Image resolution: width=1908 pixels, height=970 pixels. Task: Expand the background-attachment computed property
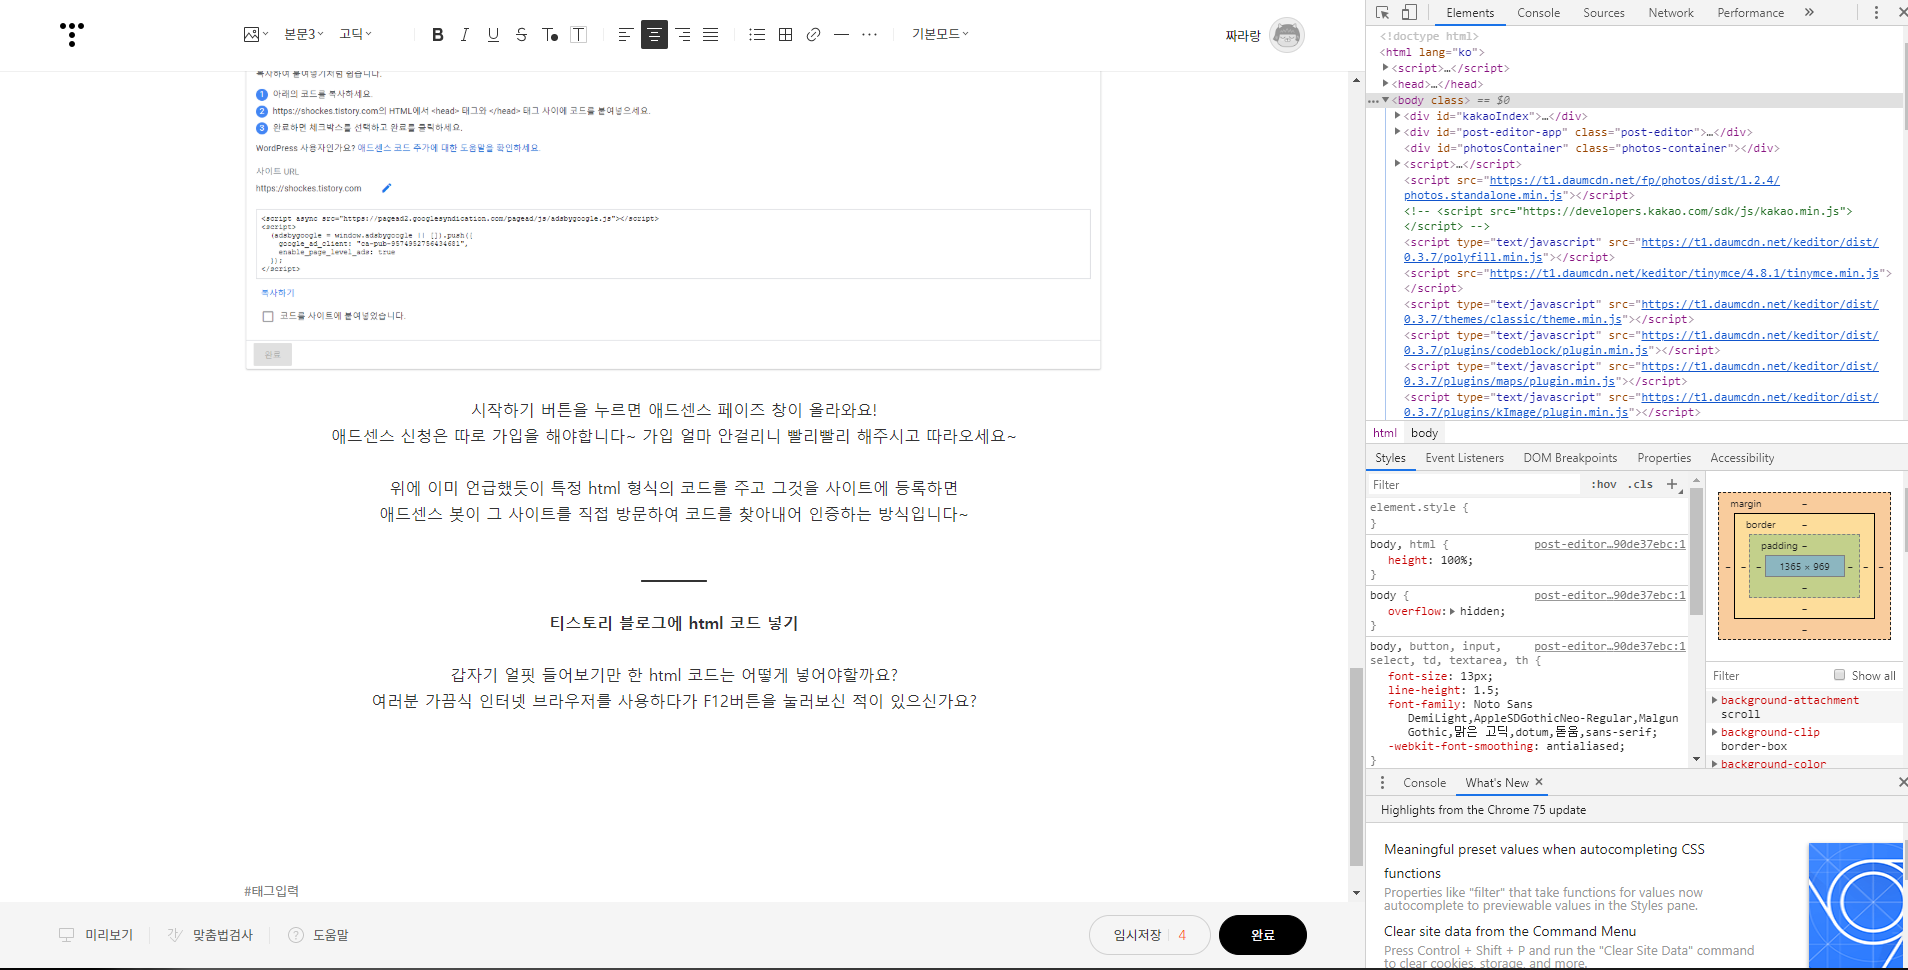click(1715, 700)
